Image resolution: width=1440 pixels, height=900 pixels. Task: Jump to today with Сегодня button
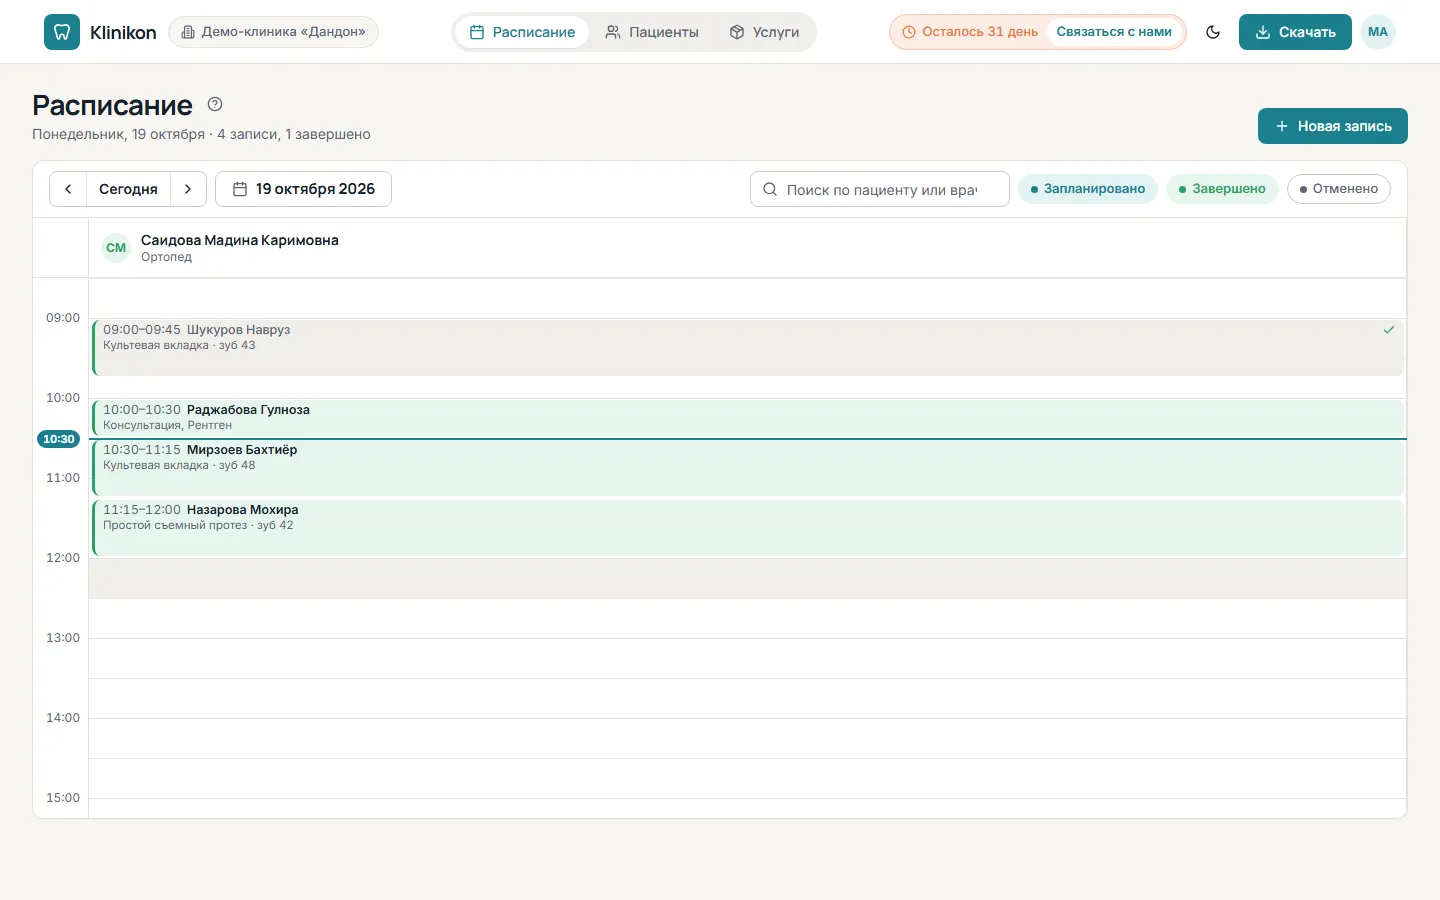pyautogui.click(x=128, y=189)
